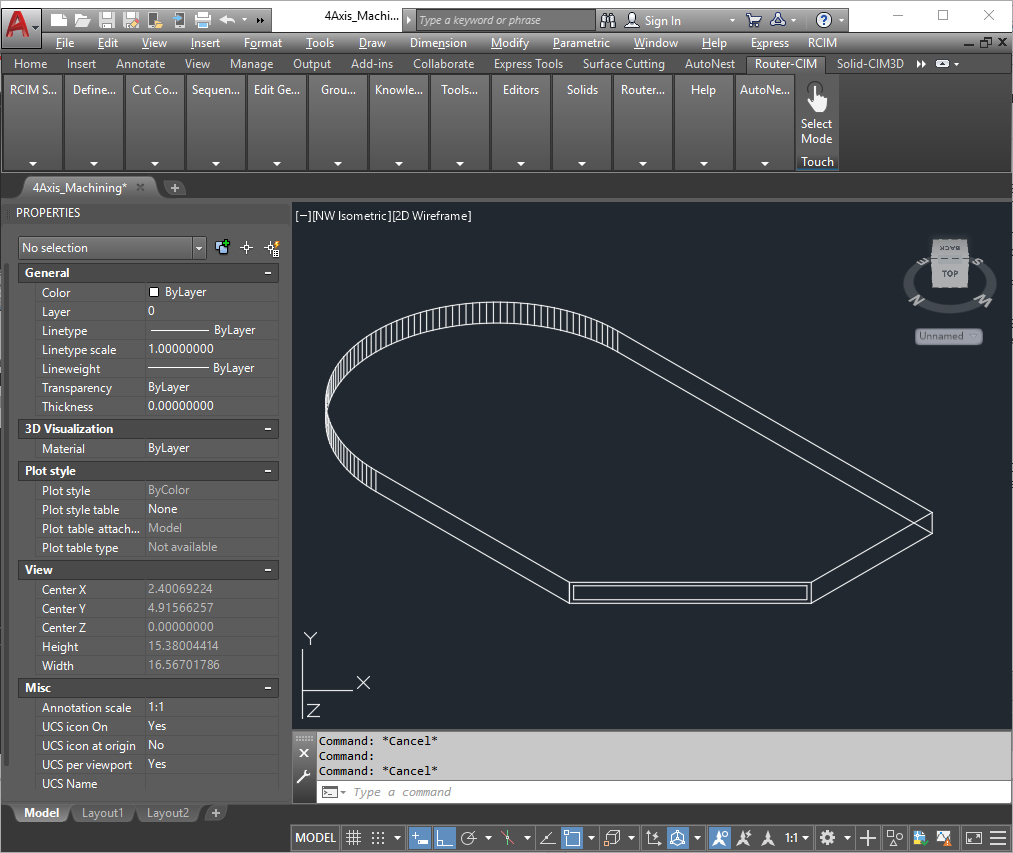This screenshot has width=1013, height=853.
Task: Click the Quick Select icon in Properties
Action: click(271, 248)
